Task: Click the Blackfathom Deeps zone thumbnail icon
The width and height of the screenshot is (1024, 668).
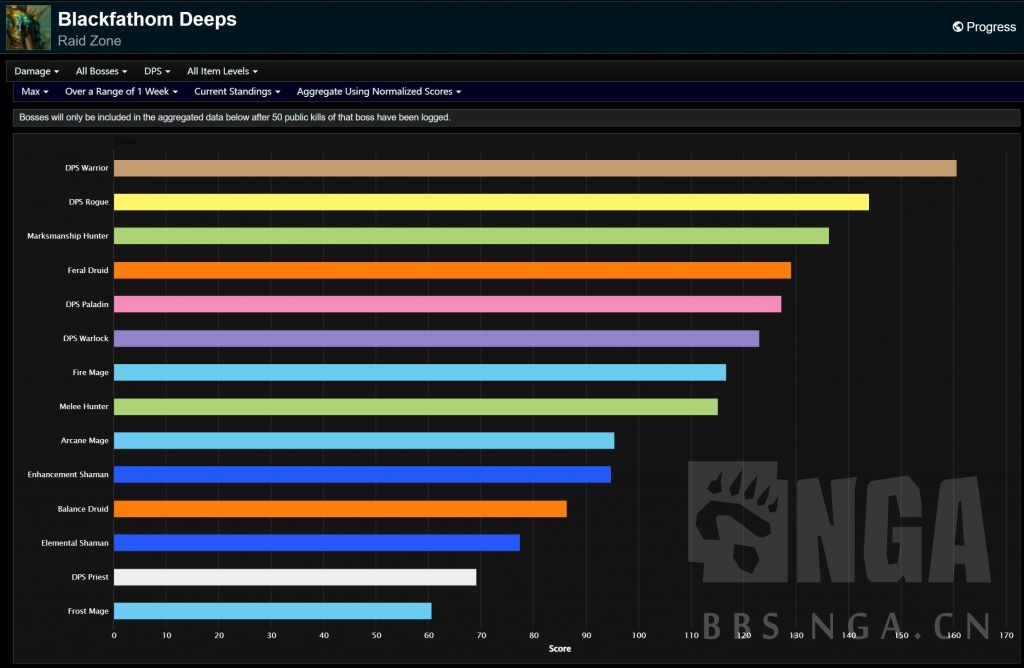Action: (x=28, y=27)
